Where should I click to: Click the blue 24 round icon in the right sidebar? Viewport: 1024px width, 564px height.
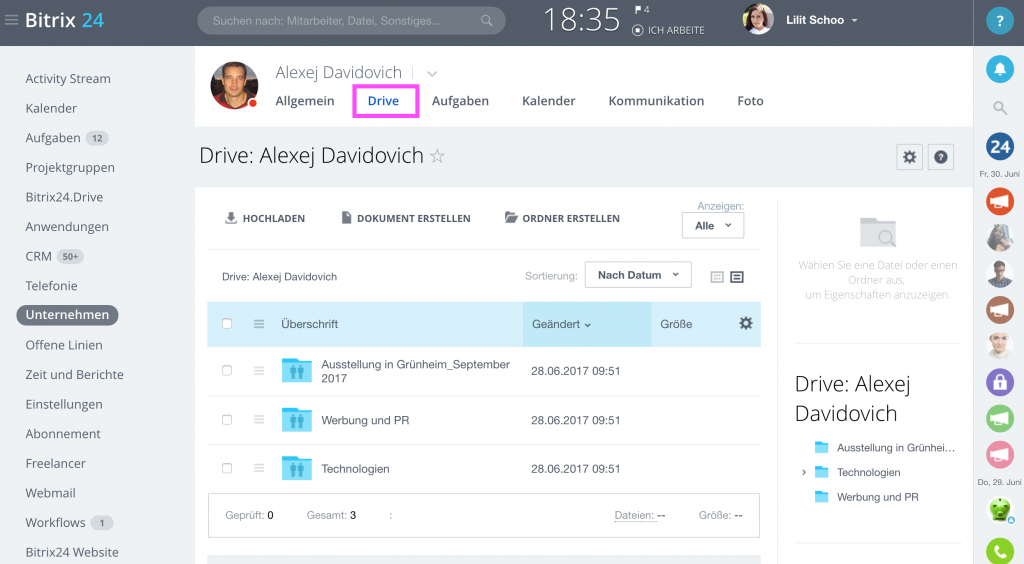click(999, 147)
